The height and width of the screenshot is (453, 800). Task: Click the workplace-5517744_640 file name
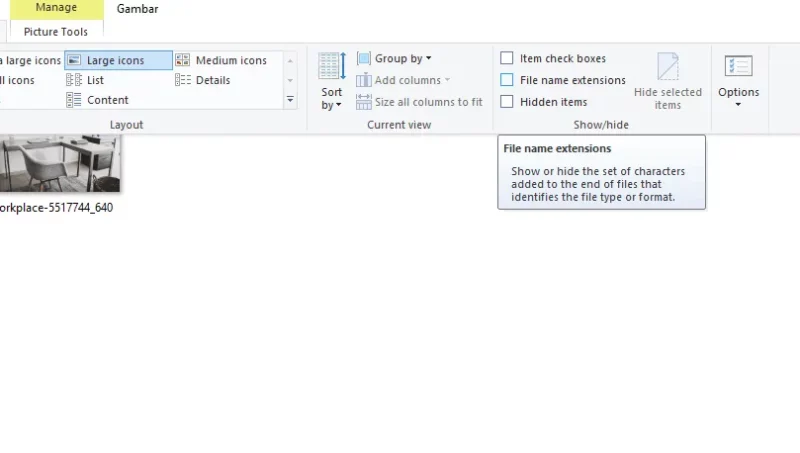[x=56, y=208]
